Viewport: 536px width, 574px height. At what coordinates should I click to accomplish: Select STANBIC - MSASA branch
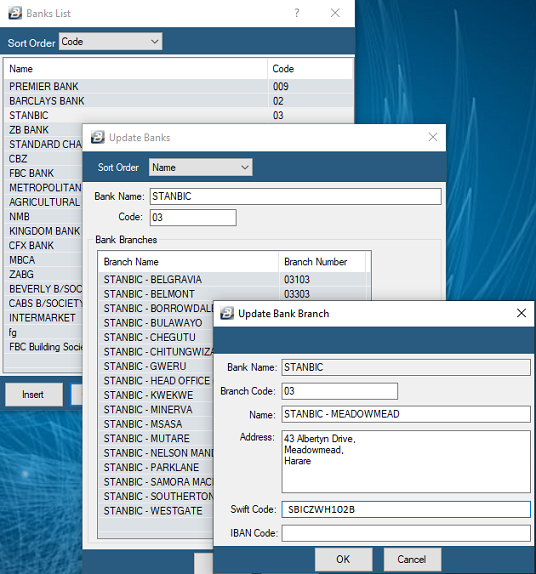click(156, 424)
